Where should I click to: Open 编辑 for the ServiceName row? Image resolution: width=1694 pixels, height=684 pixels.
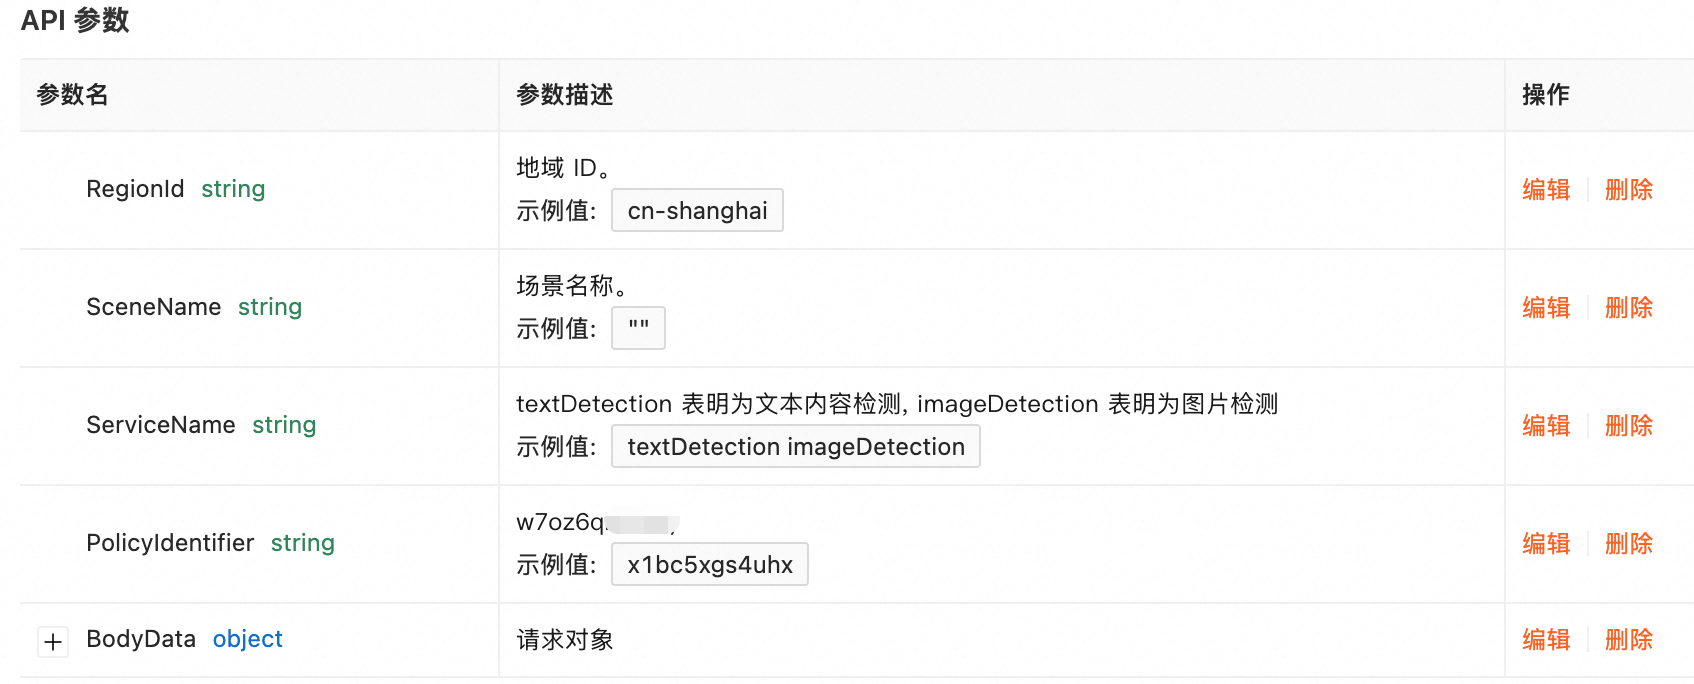pyautogui.click(x=1546, y=426)
